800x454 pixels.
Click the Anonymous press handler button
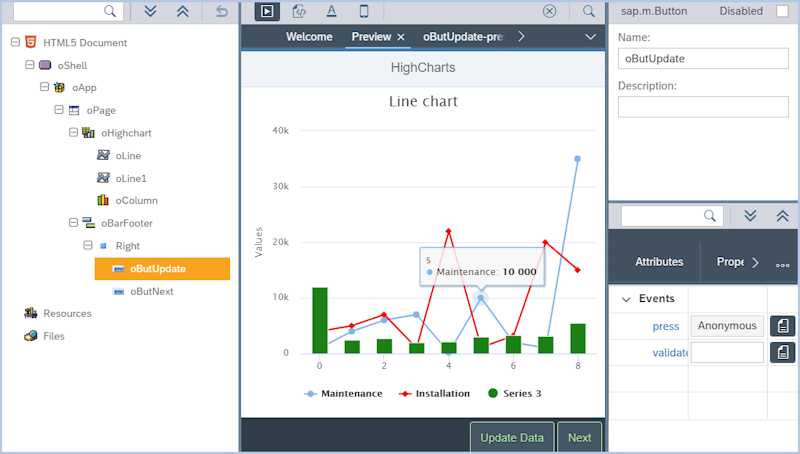click(727, 326)
